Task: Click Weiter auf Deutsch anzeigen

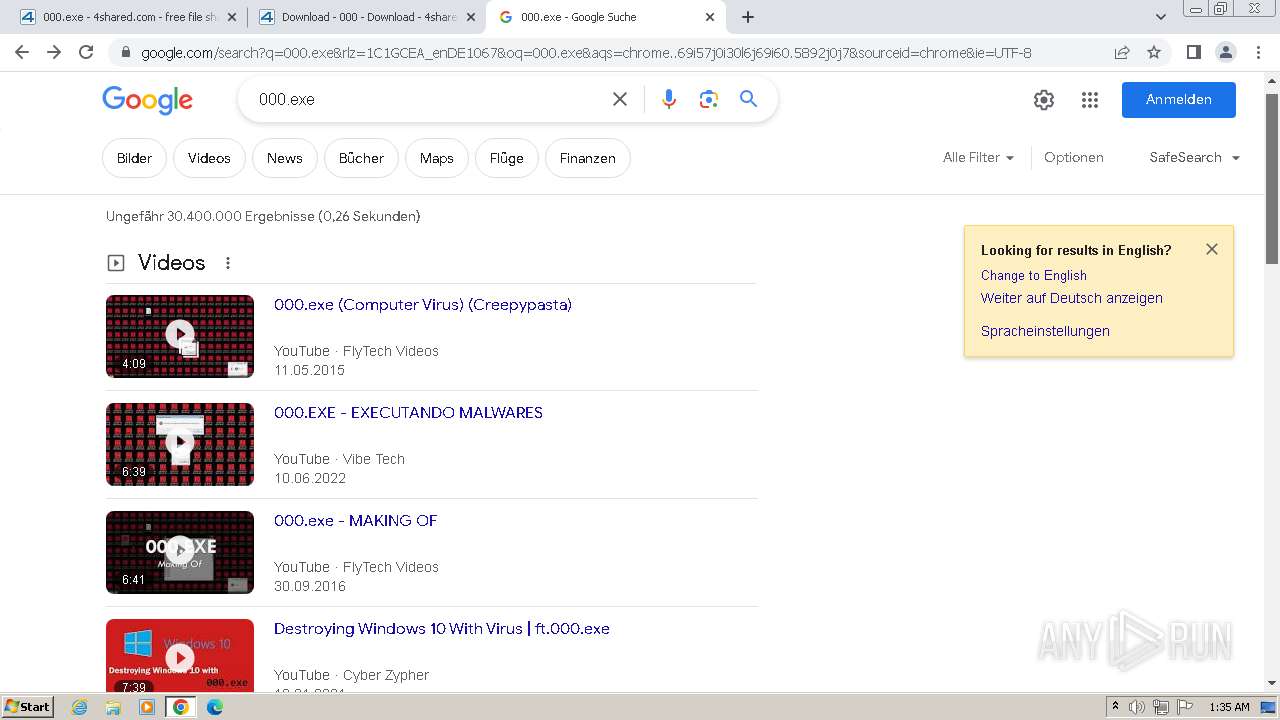Action: click(x=1071, y=298)
